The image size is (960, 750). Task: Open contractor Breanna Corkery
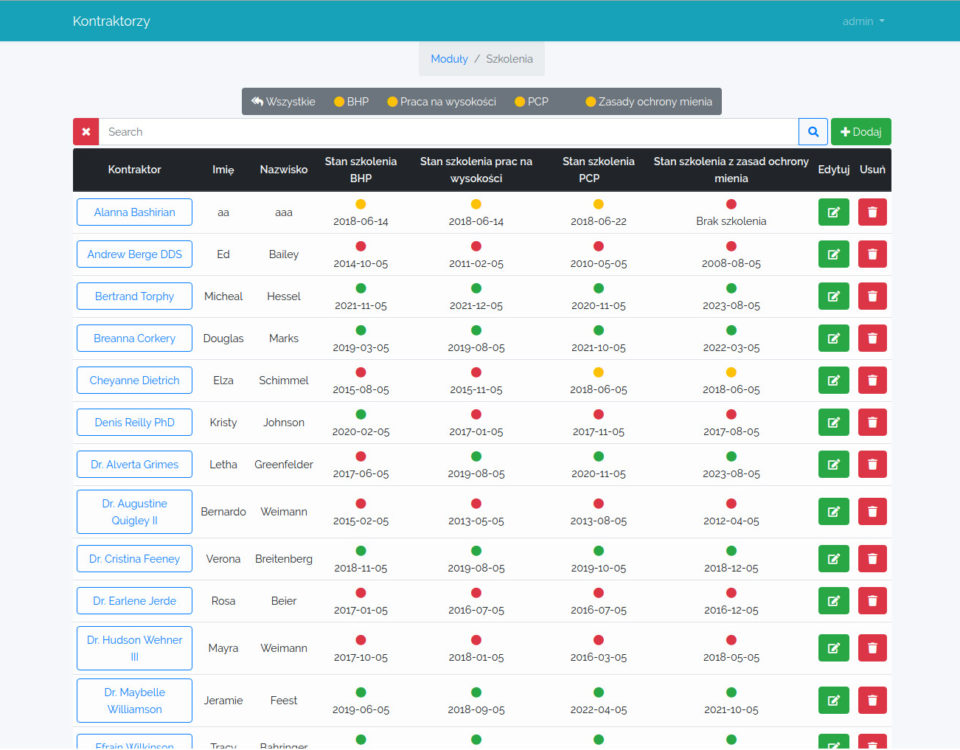(135, 338)
